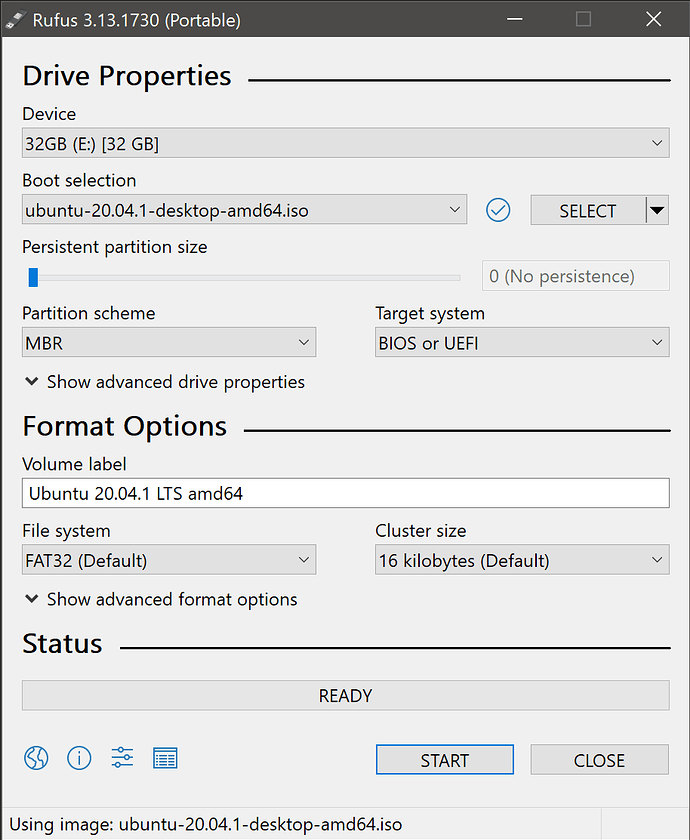690x840 pixels.
Task: Open the Cluster size dropdown
Action: (657, 560)
